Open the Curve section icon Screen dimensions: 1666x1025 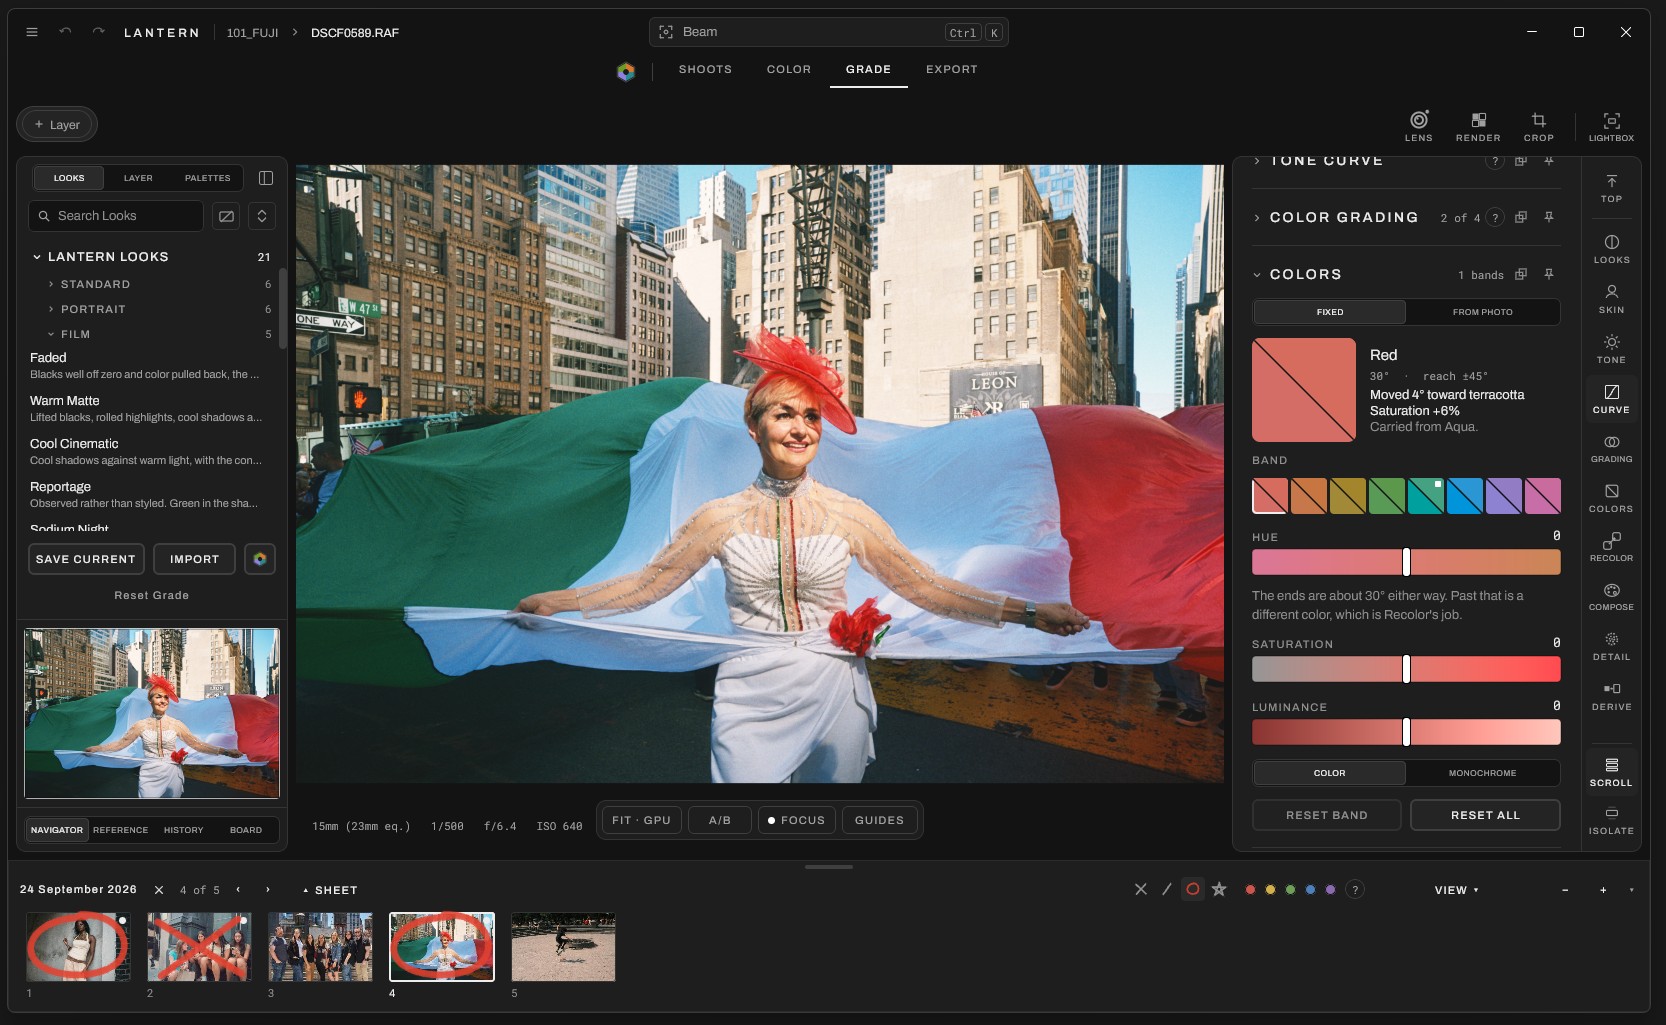coord(1611,398)
